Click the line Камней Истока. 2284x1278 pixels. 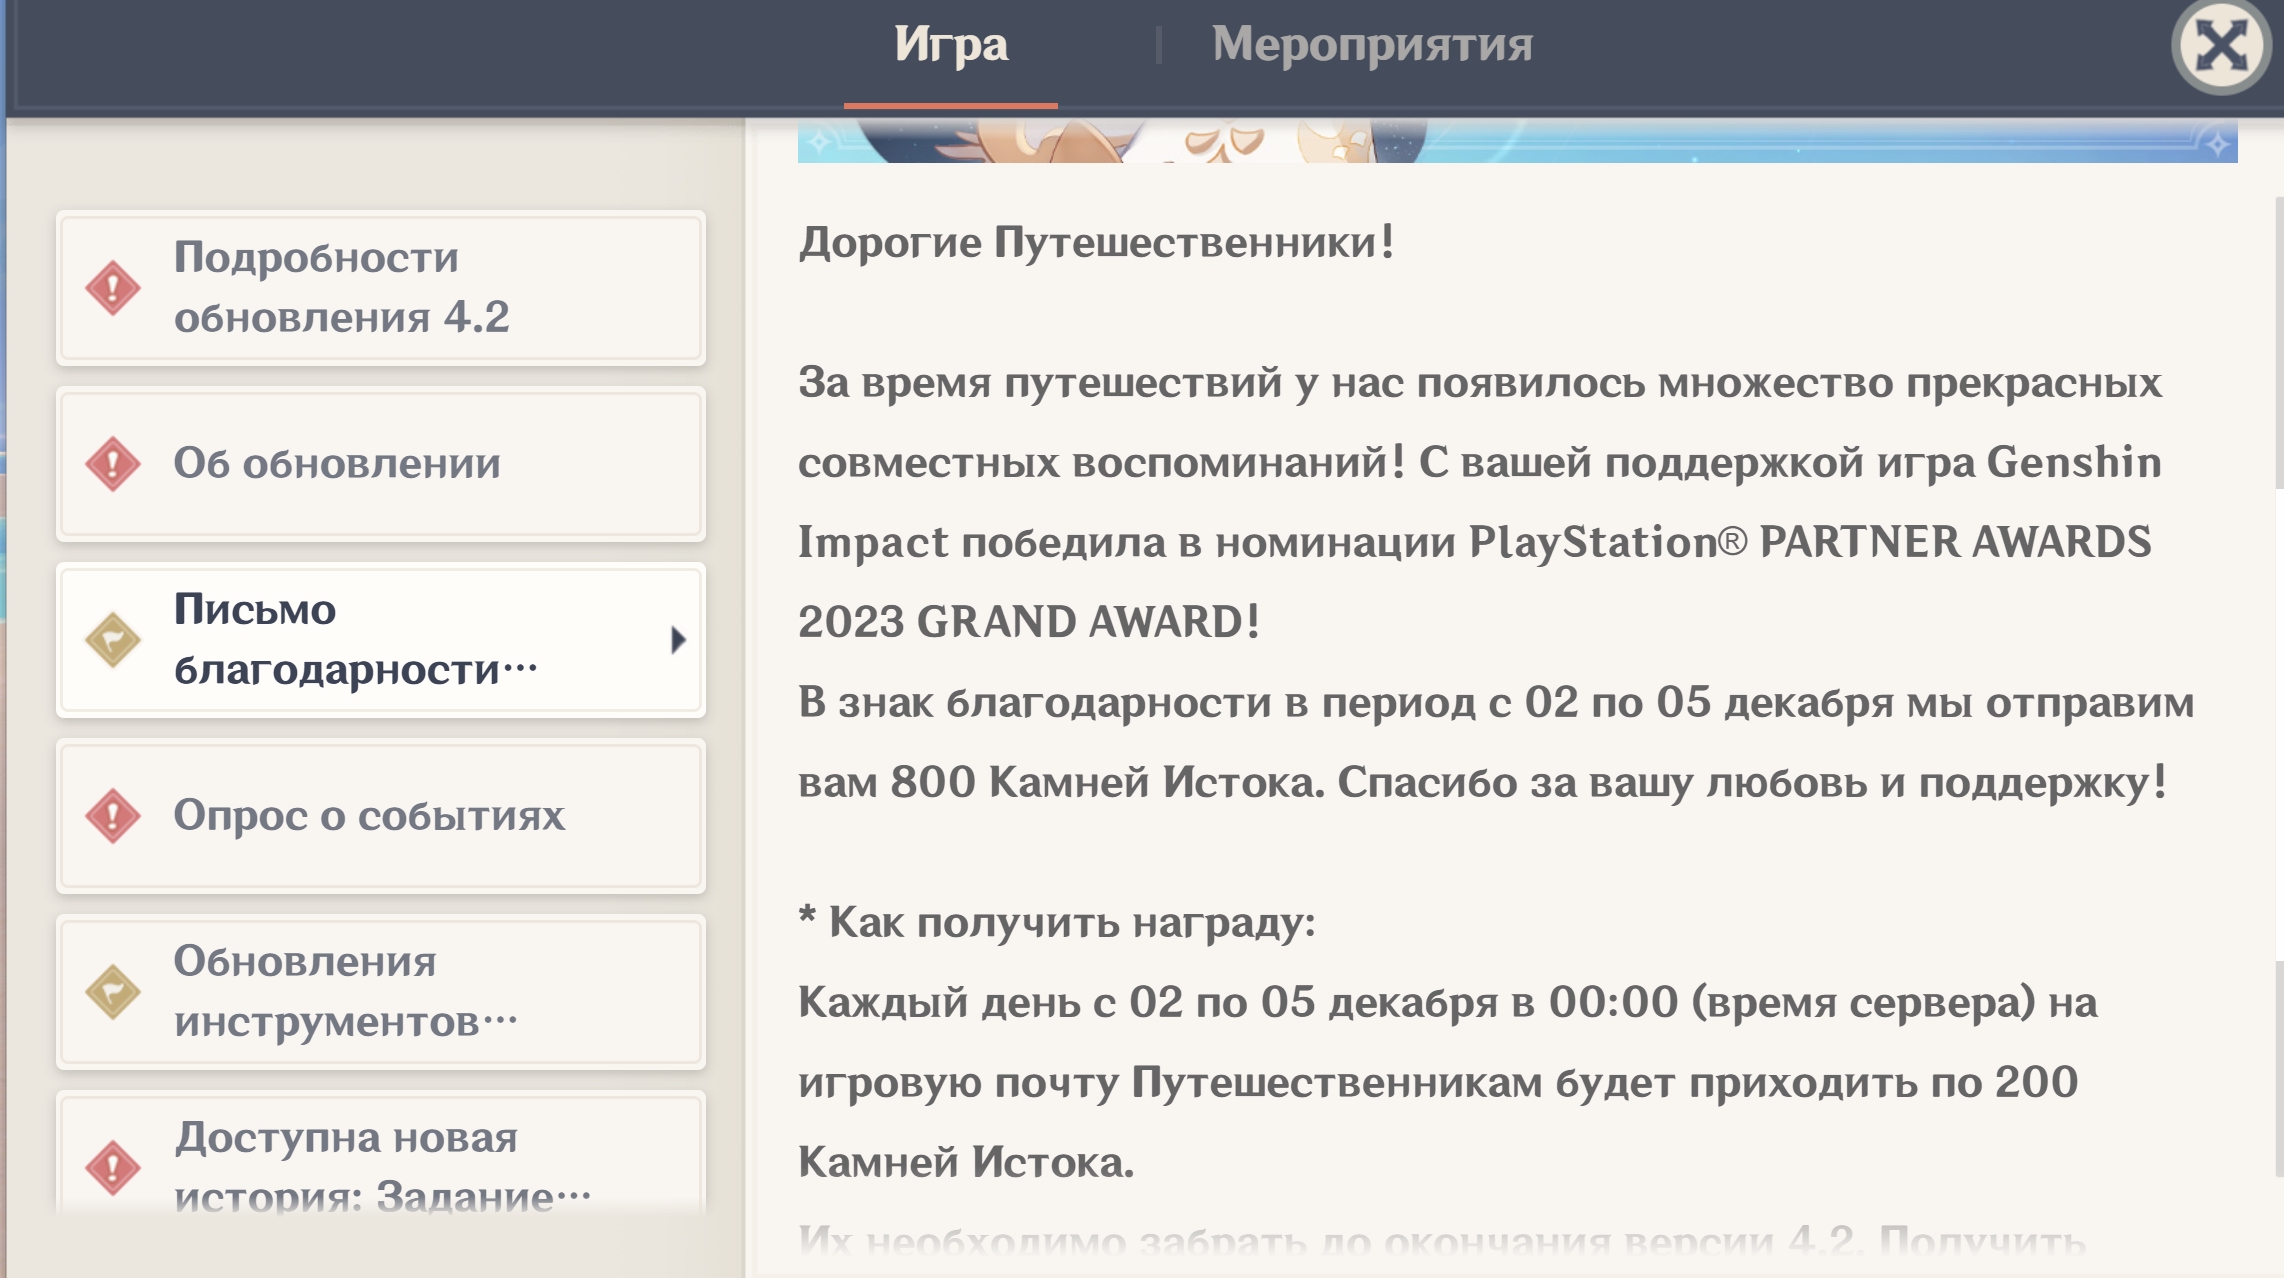pyautogui.click(x=966, y=1162)
